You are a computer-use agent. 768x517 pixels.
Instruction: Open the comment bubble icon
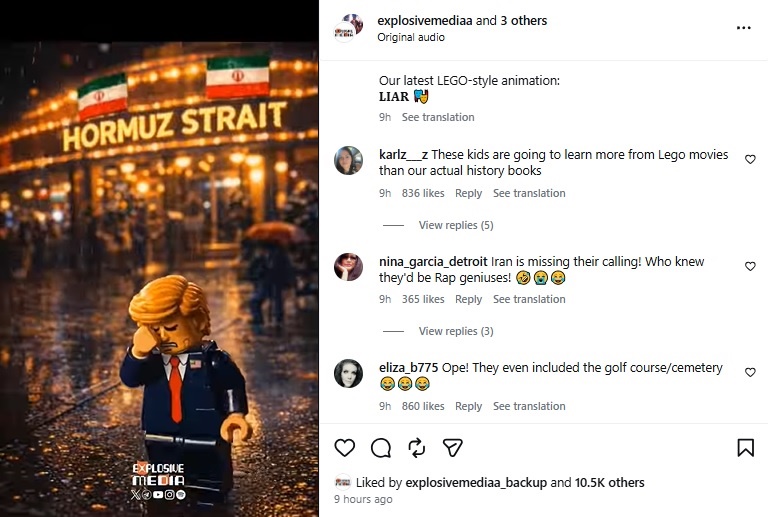pos(381,448)
